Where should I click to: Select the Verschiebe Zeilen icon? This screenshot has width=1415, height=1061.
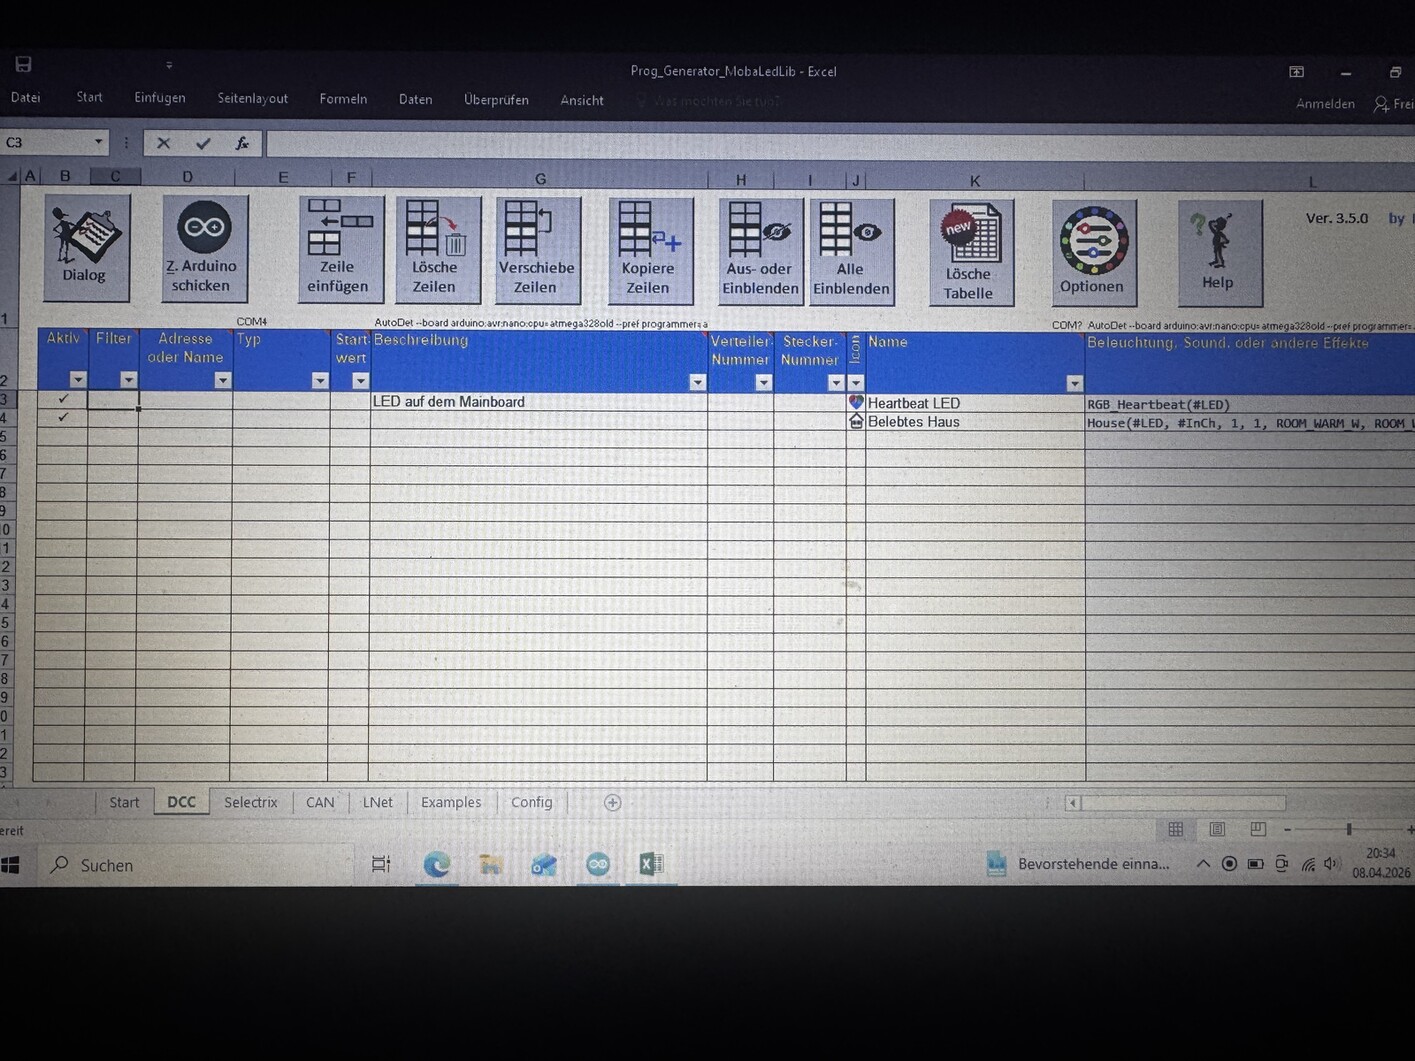click(537, 251)
